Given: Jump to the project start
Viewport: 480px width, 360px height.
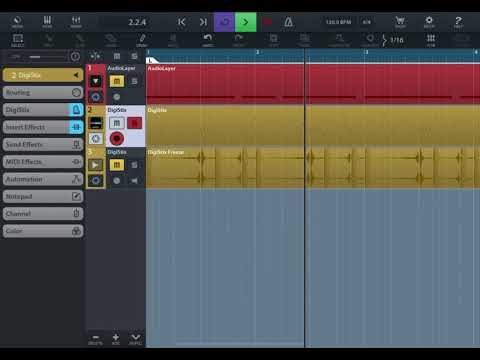Looking at the screenshot, I should (182, 22).
